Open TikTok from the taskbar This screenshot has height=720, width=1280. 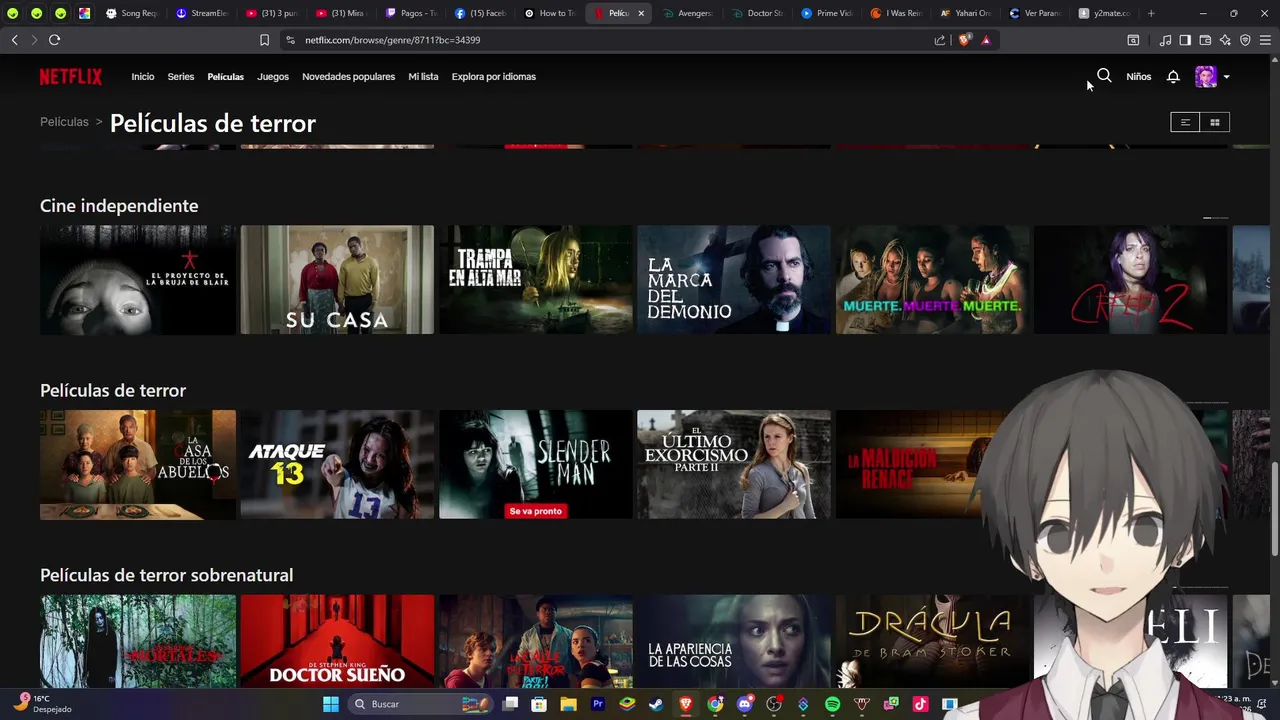click(x=920, y=704)
